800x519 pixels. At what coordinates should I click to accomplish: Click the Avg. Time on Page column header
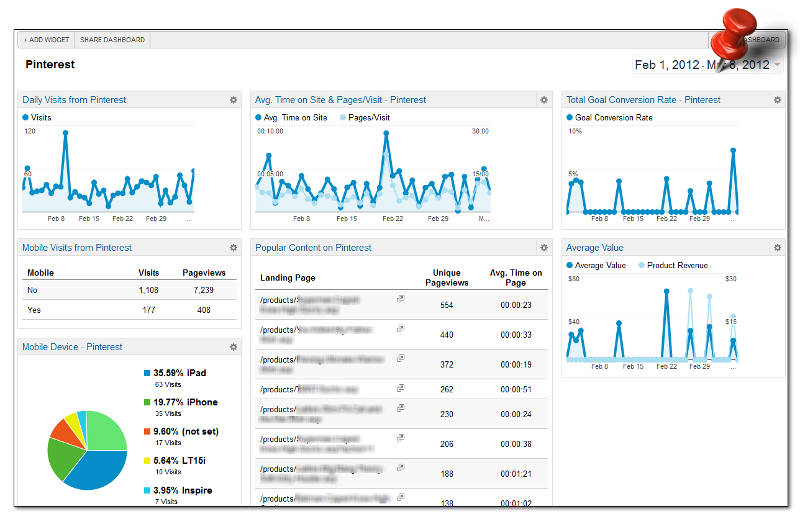coord(516,278)
